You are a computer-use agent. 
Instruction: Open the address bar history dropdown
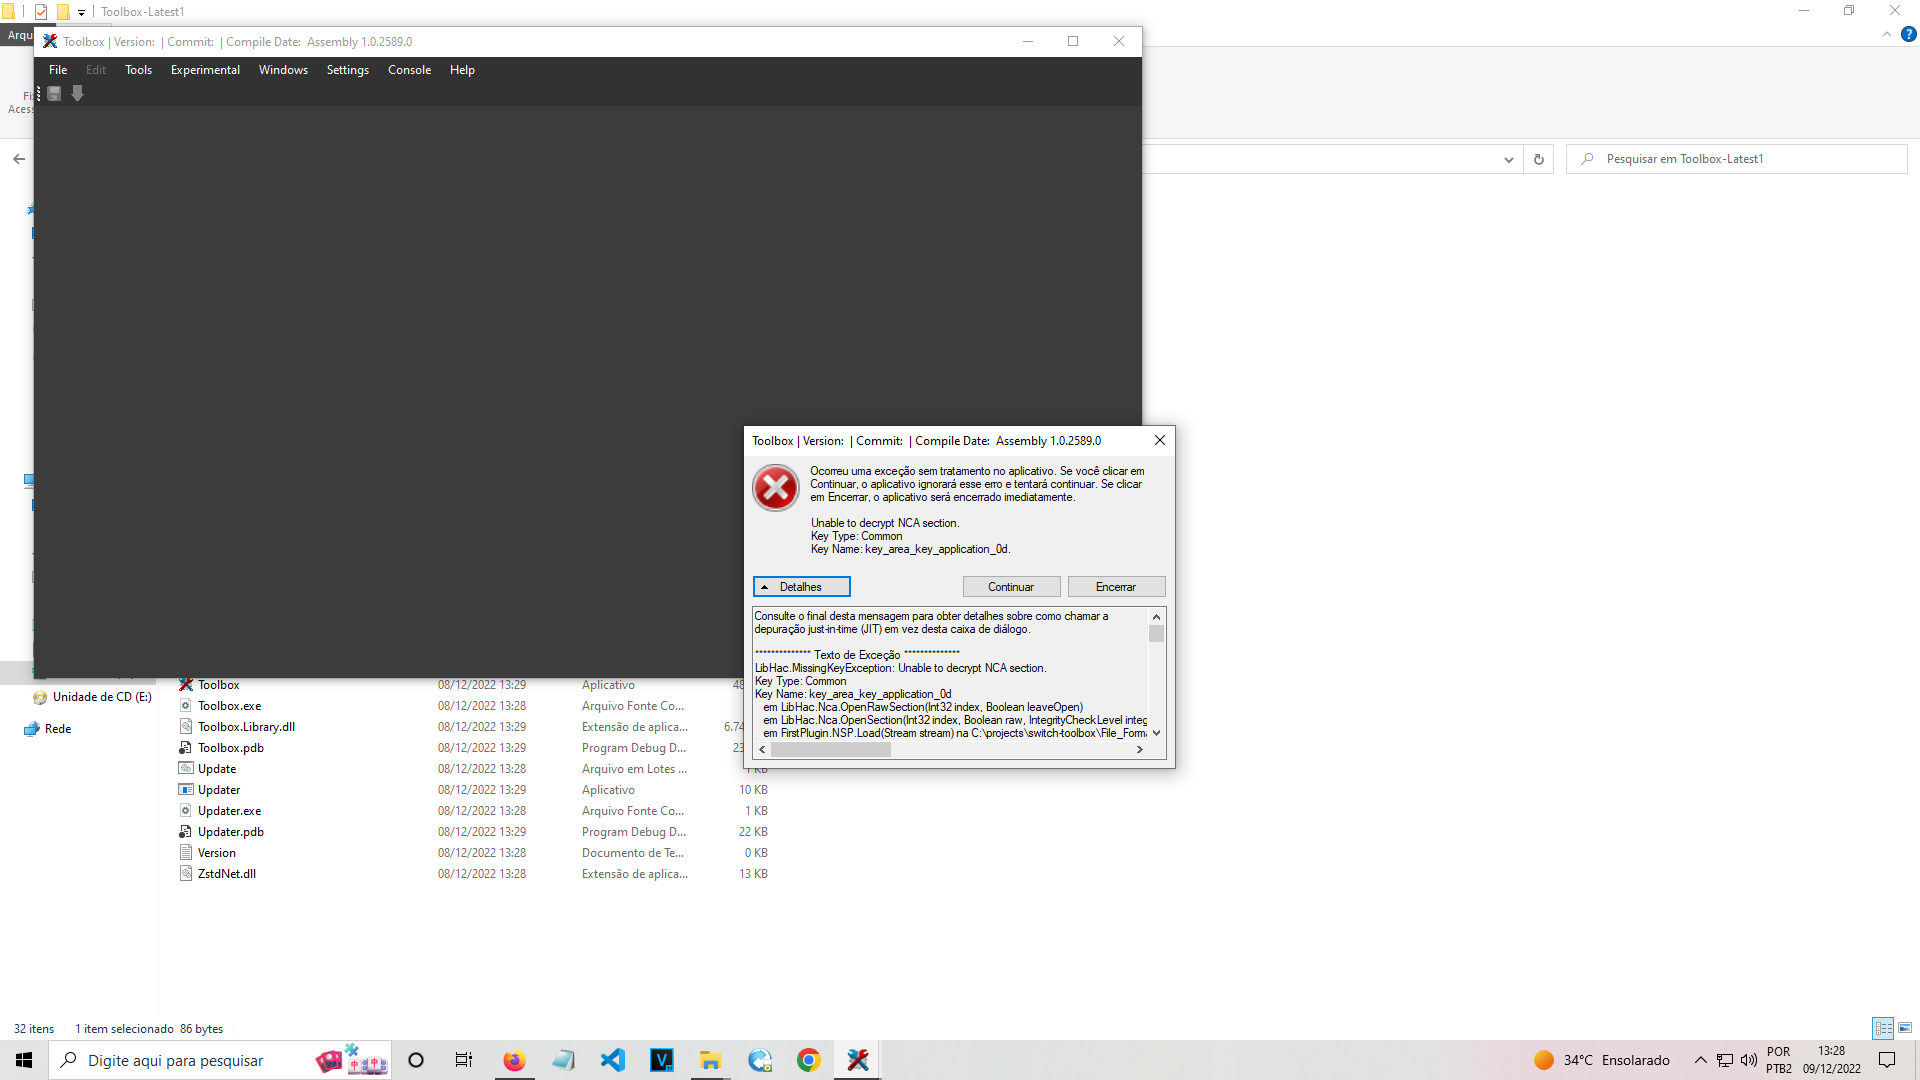click(x=1509, y=158)
